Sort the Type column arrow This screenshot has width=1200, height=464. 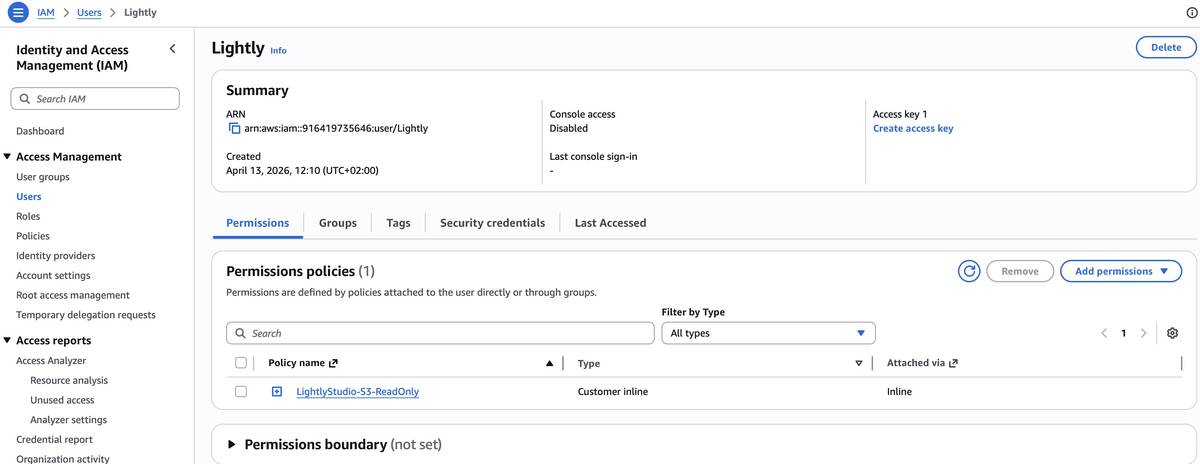pos(858,363)
